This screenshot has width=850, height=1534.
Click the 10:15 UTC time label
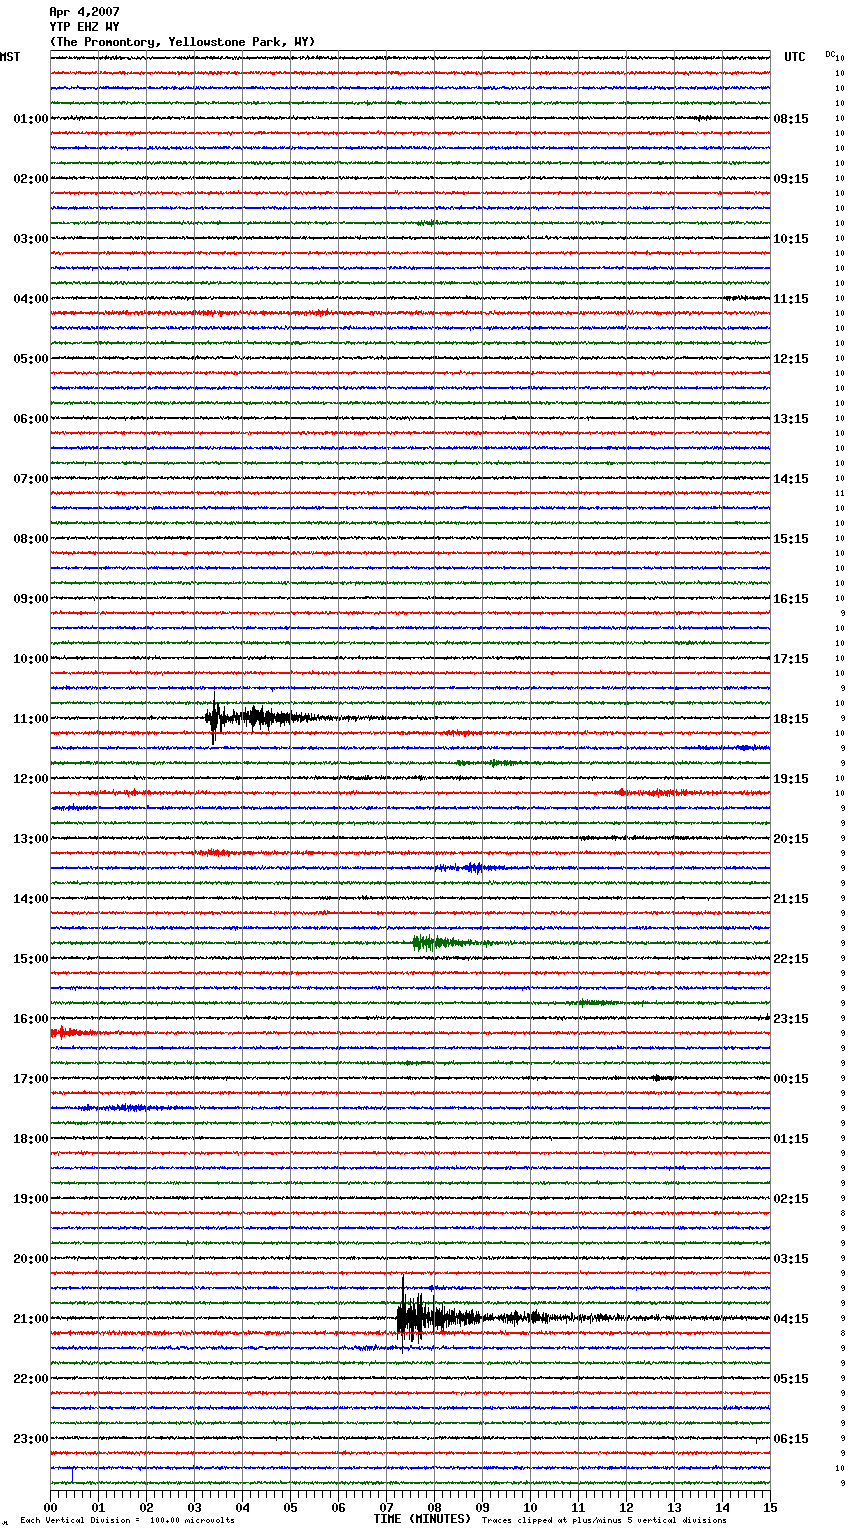point(791,239)
